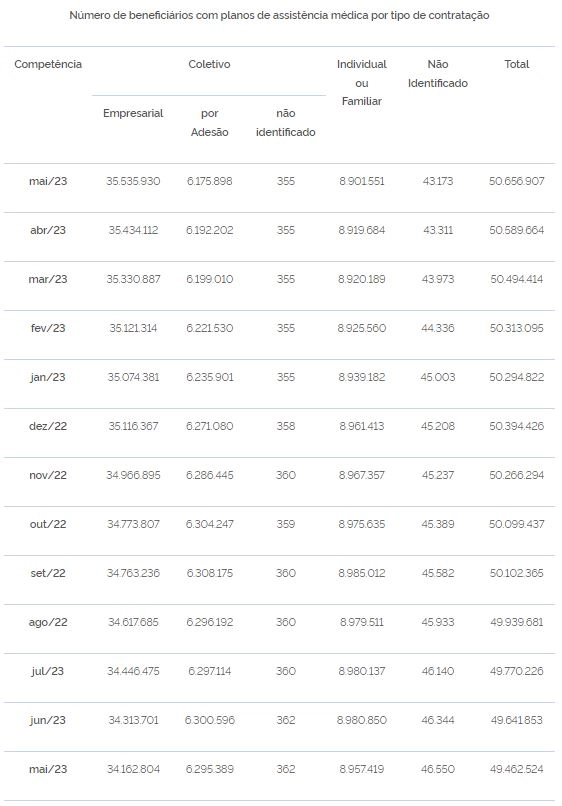This screenshot has width=562, height=806.
Task: Click the jun/23 total 49.641.853
Action: coord(517,720)
